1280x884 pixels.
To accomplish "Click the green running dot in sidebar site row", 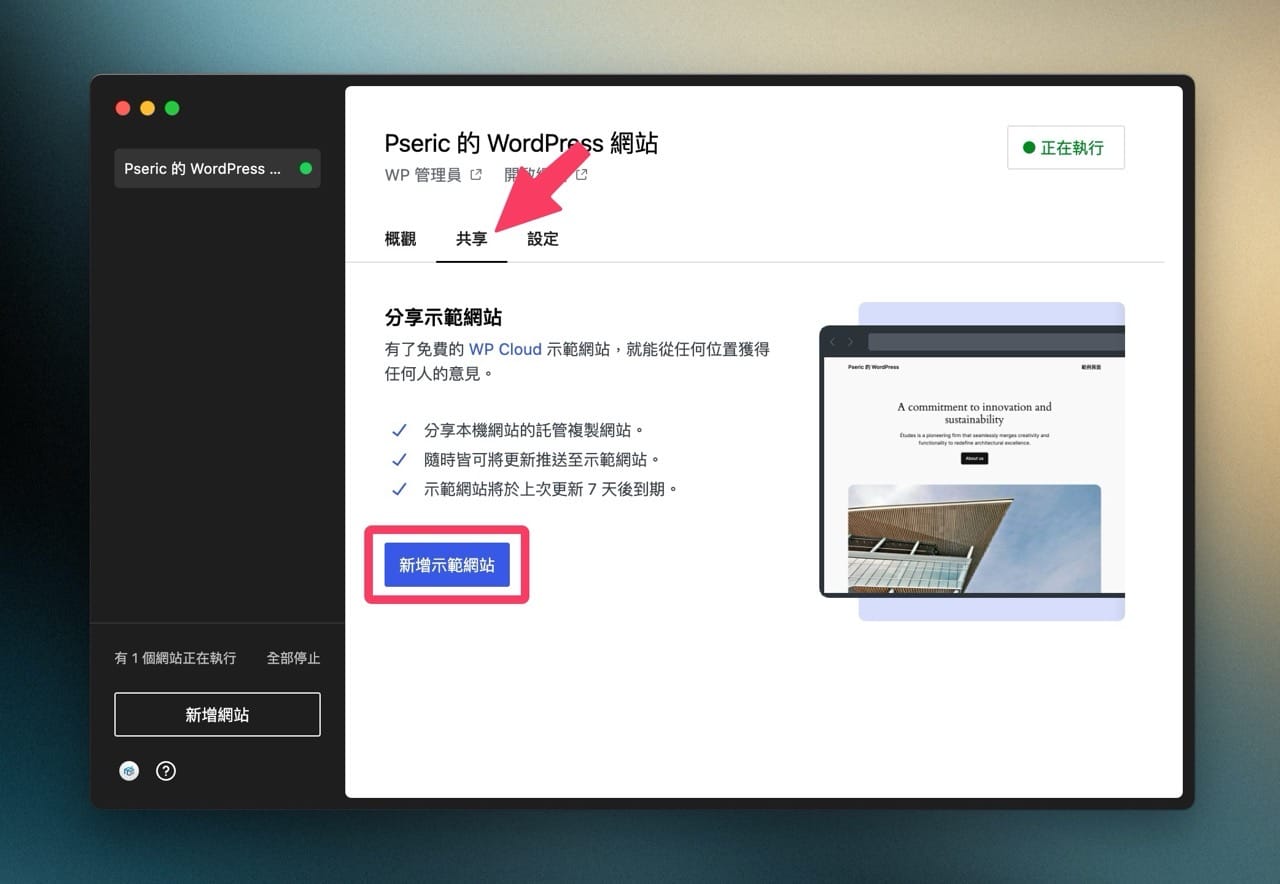I will coord(305,168).
